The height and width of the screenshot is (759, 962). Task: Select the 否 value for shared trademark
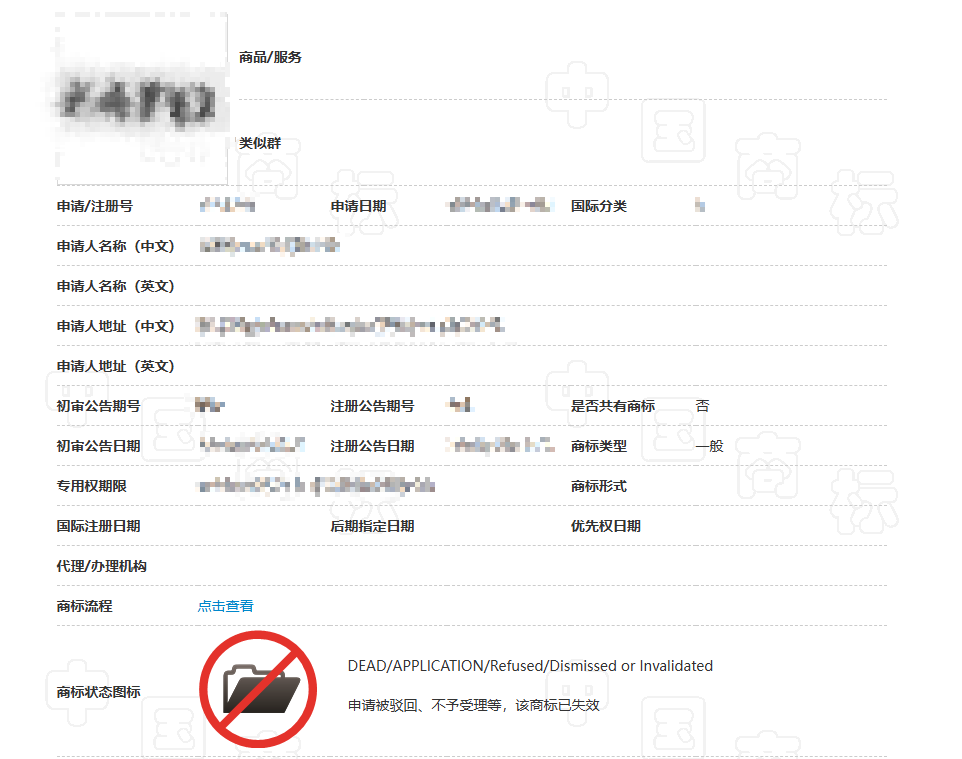click(x=702, y=406)
